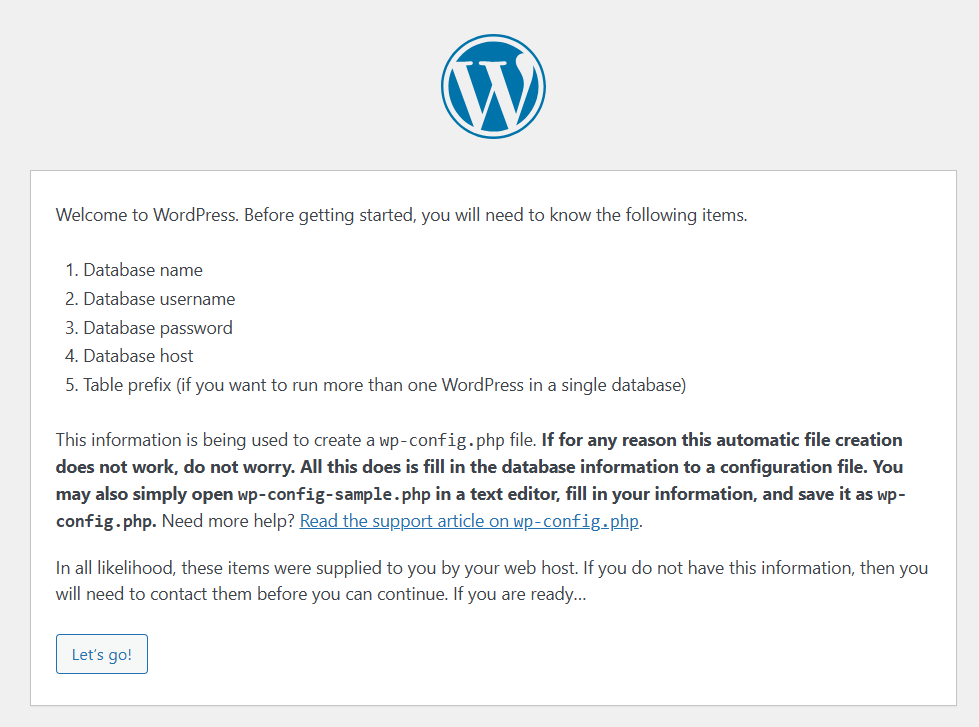
Task: Click the "Database password" list item
Action: [x=157, y=328]
